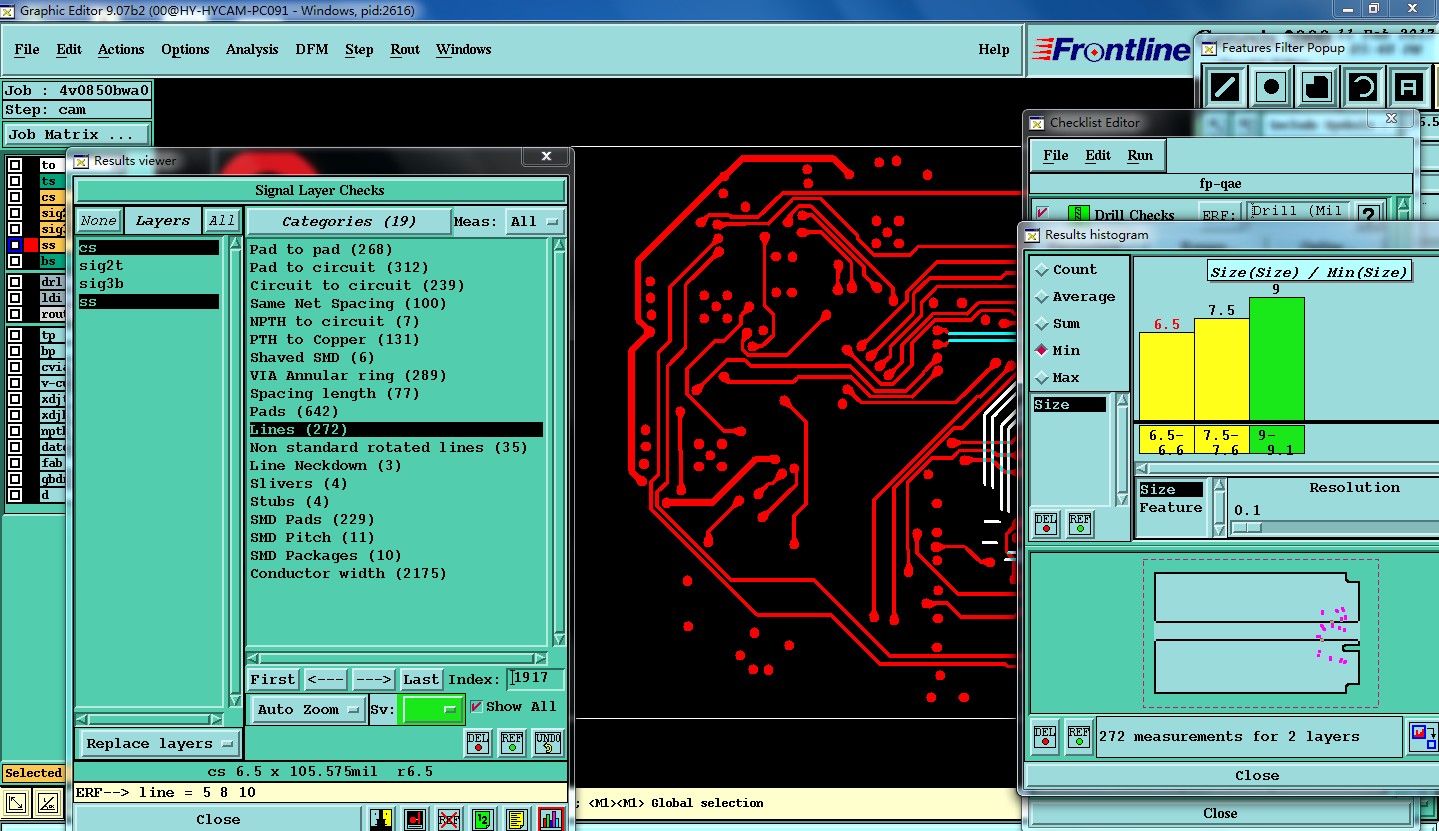Click the ERF Drill (Mil) input field
The height and width of the screenshot is (831, 1439).
click(x=1299, y=213)
